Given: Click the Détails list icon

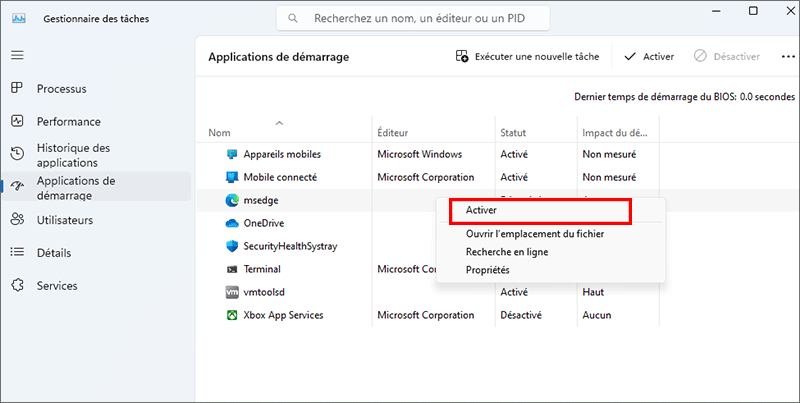Looking at the screenshot, I should tap(17, 252).
